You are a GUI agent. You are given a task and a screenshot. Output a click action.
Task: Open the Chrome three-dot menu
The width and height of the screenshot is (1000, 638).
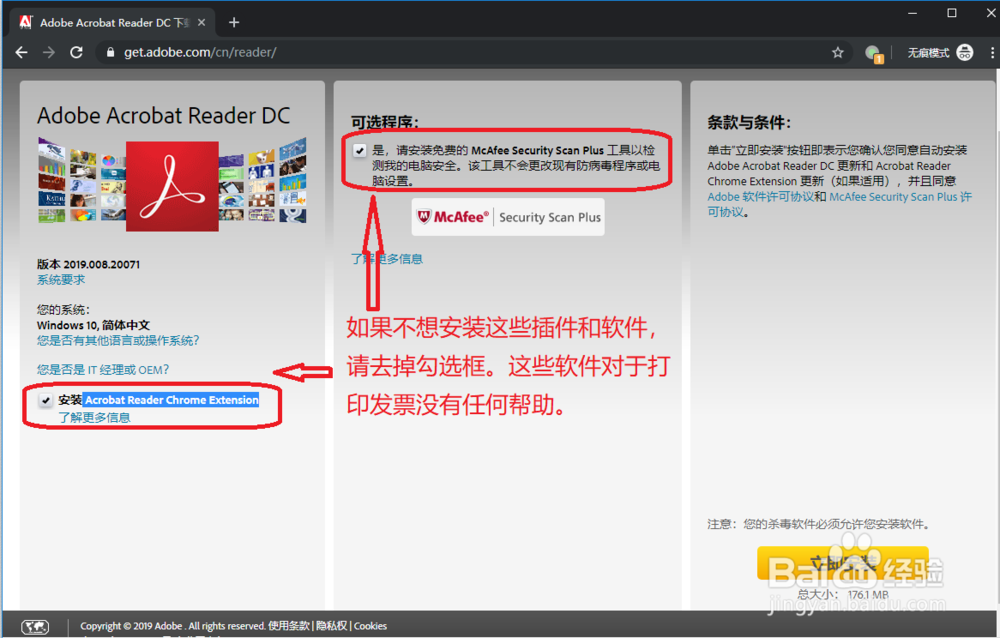click(x=992, y=53)
